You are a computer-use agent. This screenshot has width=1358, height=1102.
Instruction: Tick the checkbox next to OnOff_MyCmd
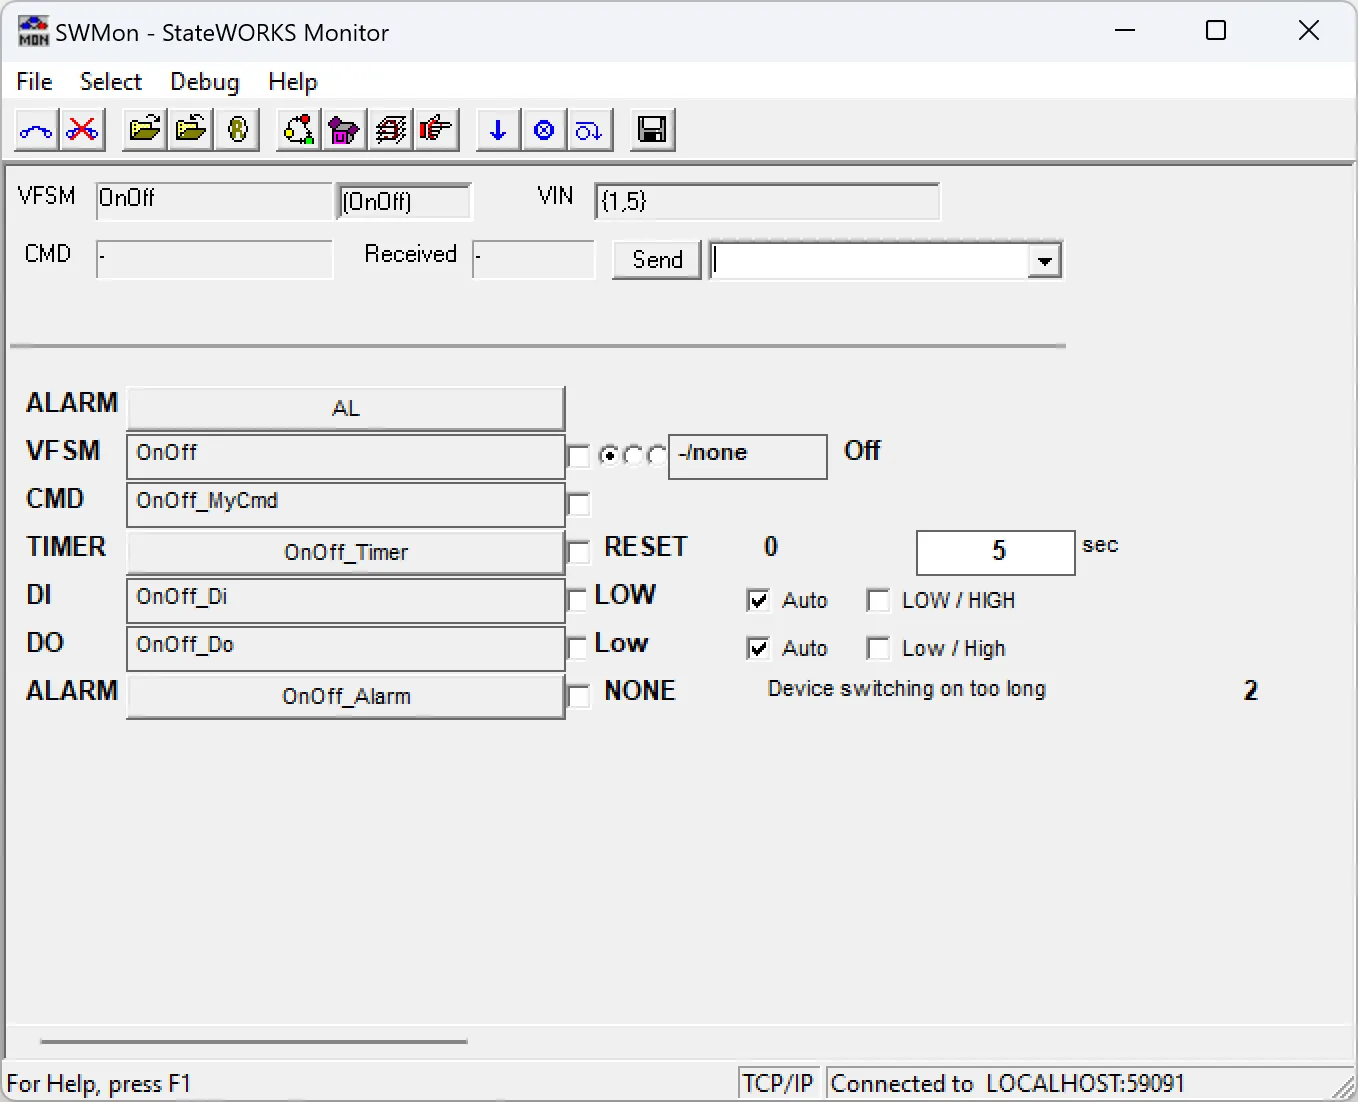click(579, 504)
